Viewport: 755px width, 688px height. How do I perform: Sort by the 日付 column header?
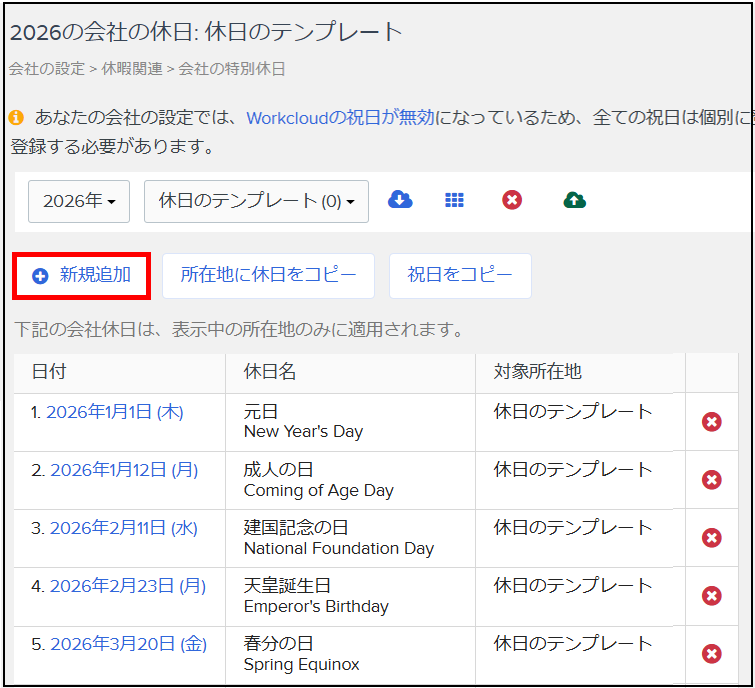(x=49, y=372)
